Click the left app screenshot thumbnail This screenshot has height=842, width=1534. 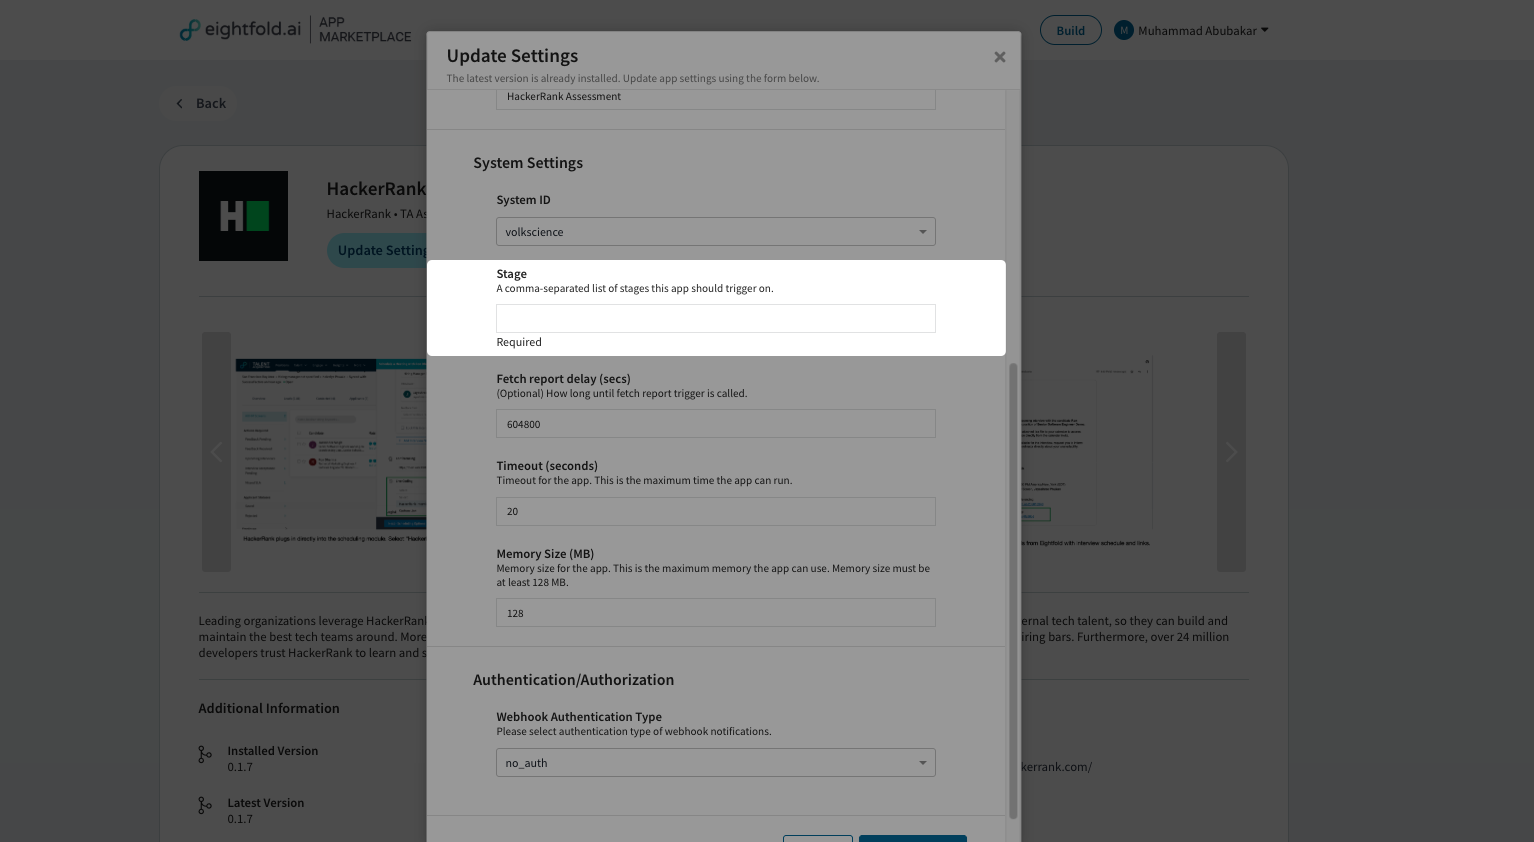(332, 451)
